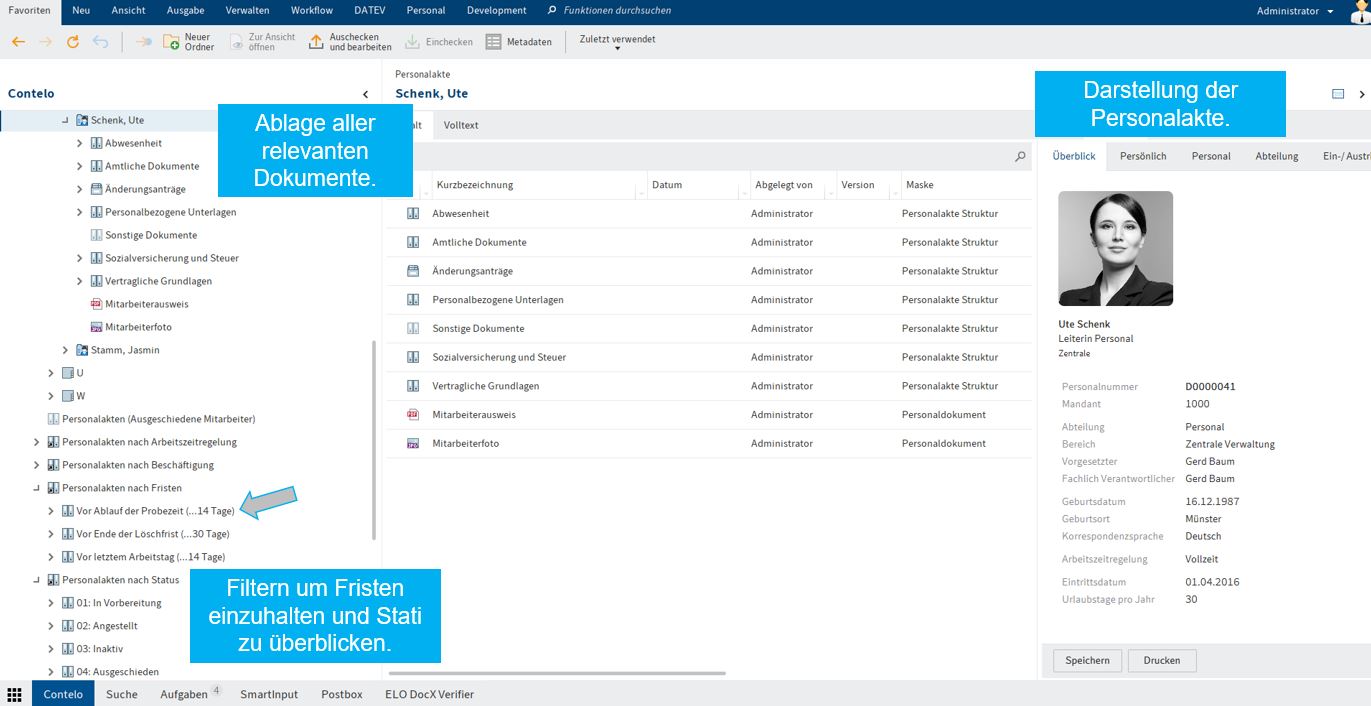Click the Funktionen durchsuchen search field
1371x706 pixels.
click(617, 11)
